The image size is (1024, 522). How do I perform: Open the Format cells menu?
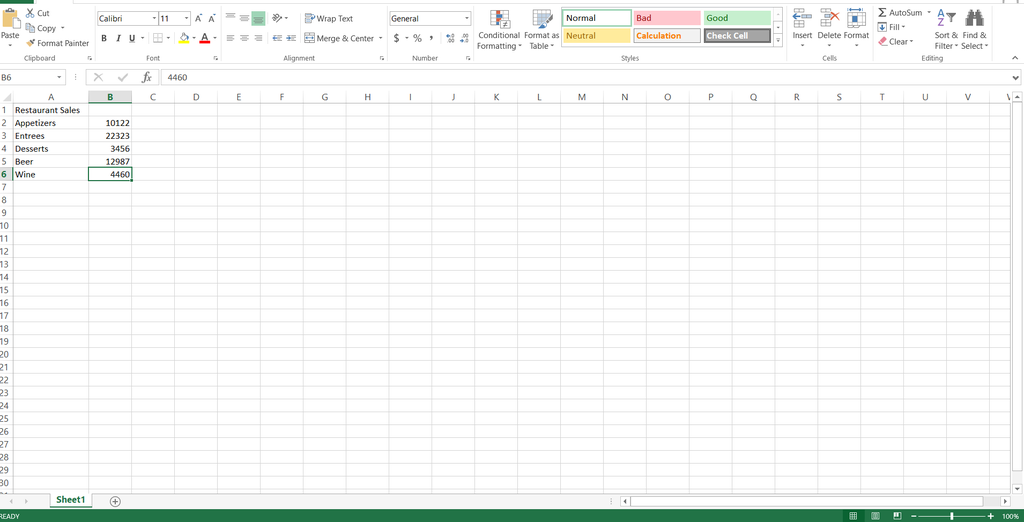point(856,29)
